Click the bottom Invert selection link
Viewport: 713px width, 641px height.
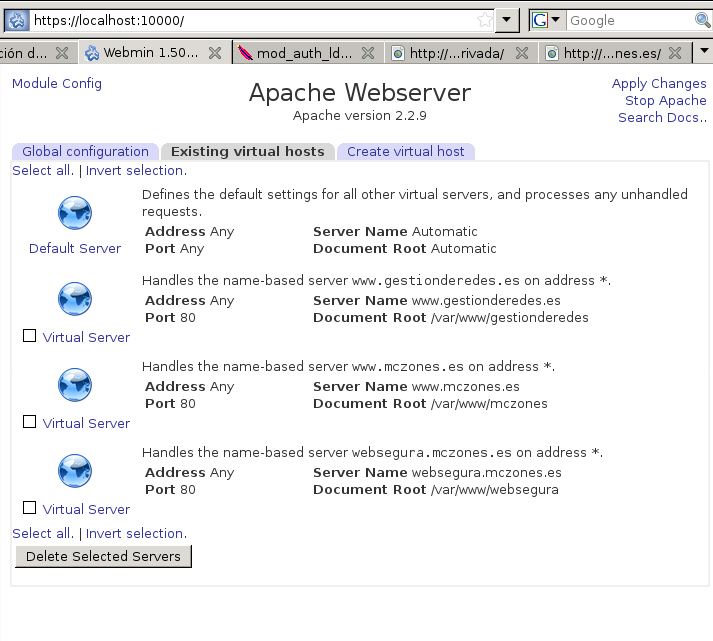pyautogui.click(x=136, y=533)
